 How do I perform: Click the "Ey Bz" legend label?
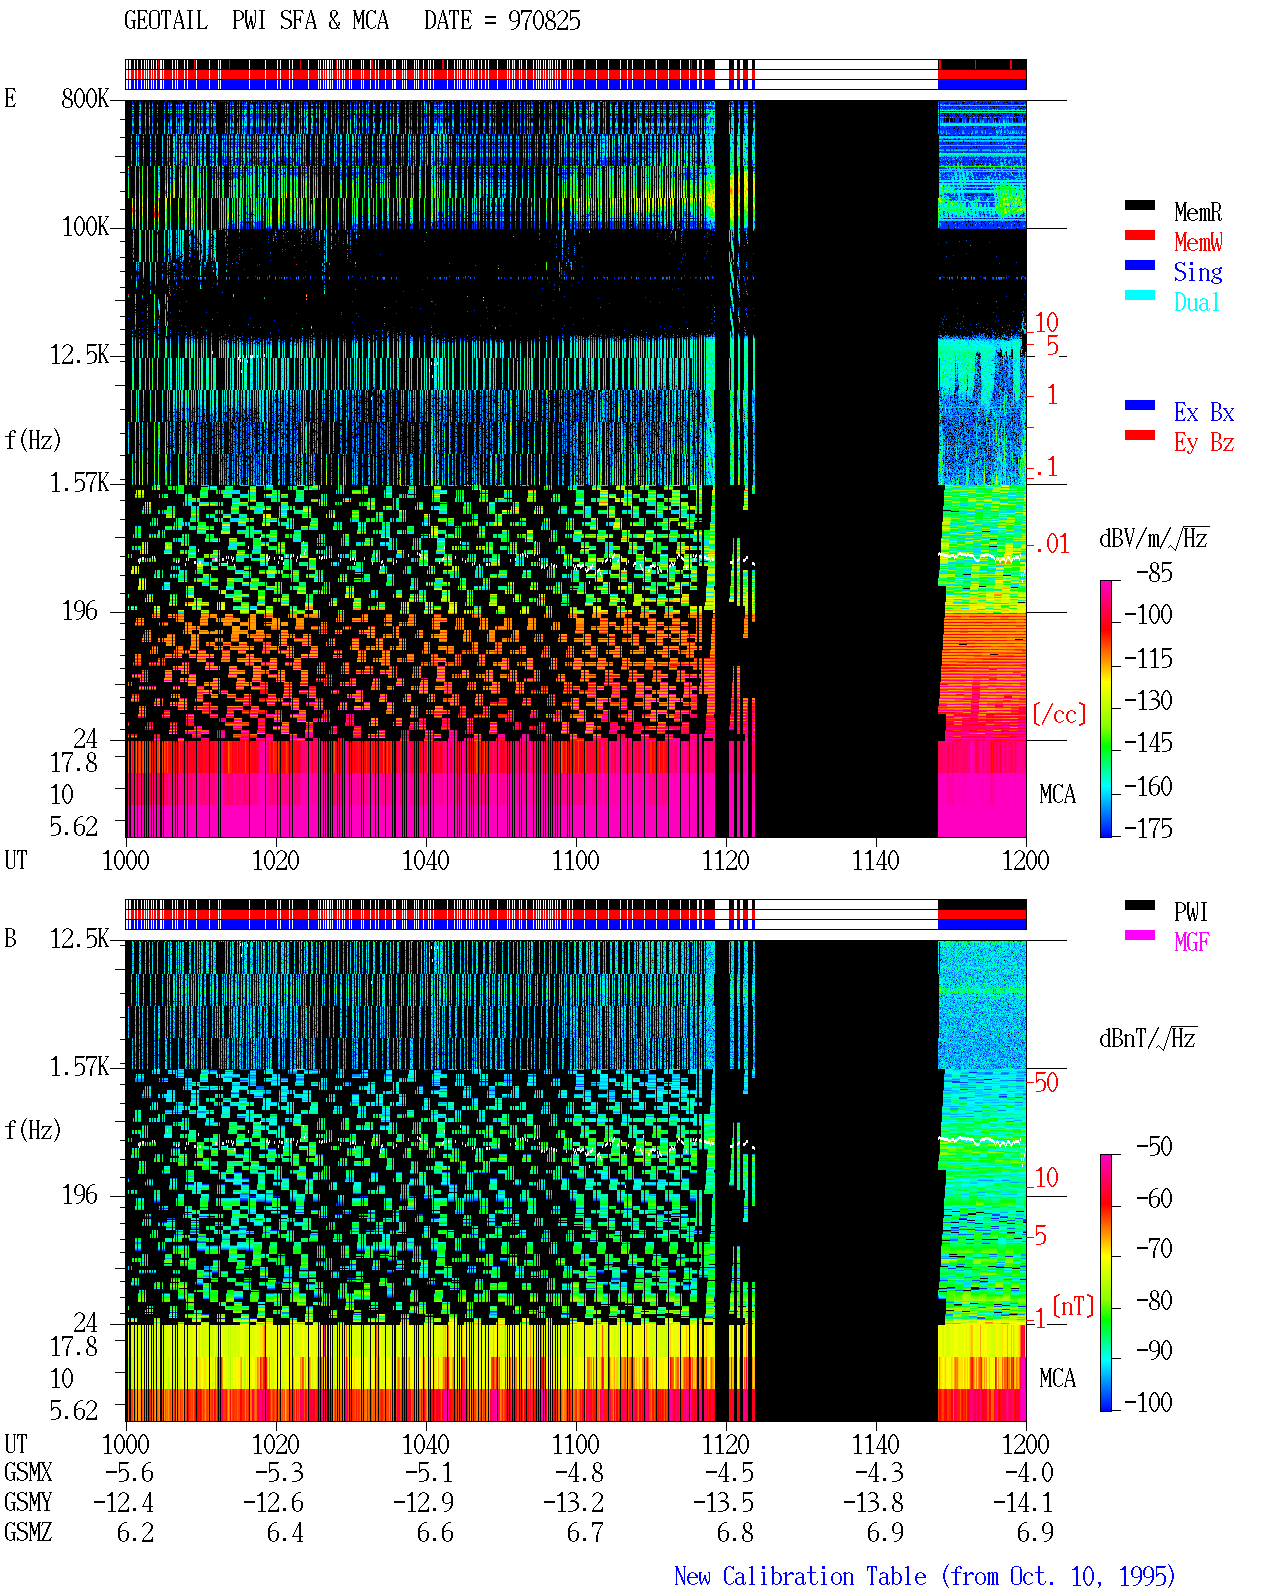click(1204, 442)
